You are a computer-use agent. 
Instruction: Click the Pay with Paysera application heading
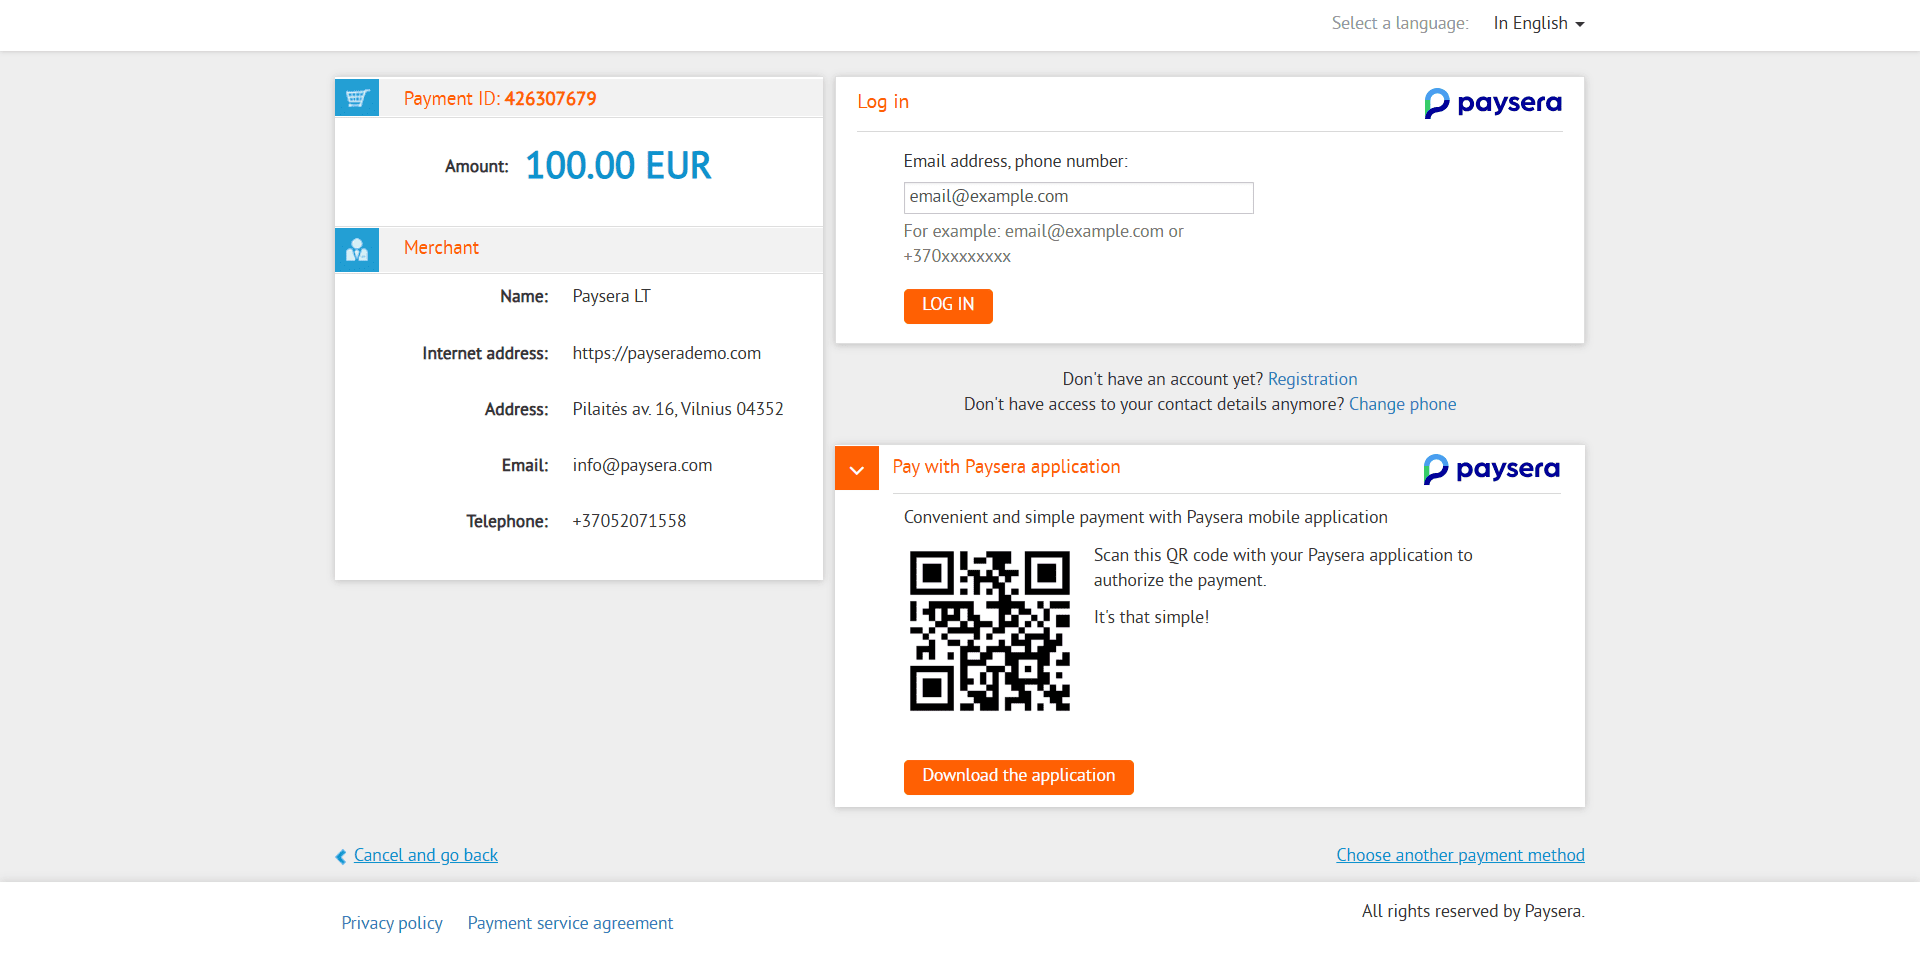[x=1006, y=467]
